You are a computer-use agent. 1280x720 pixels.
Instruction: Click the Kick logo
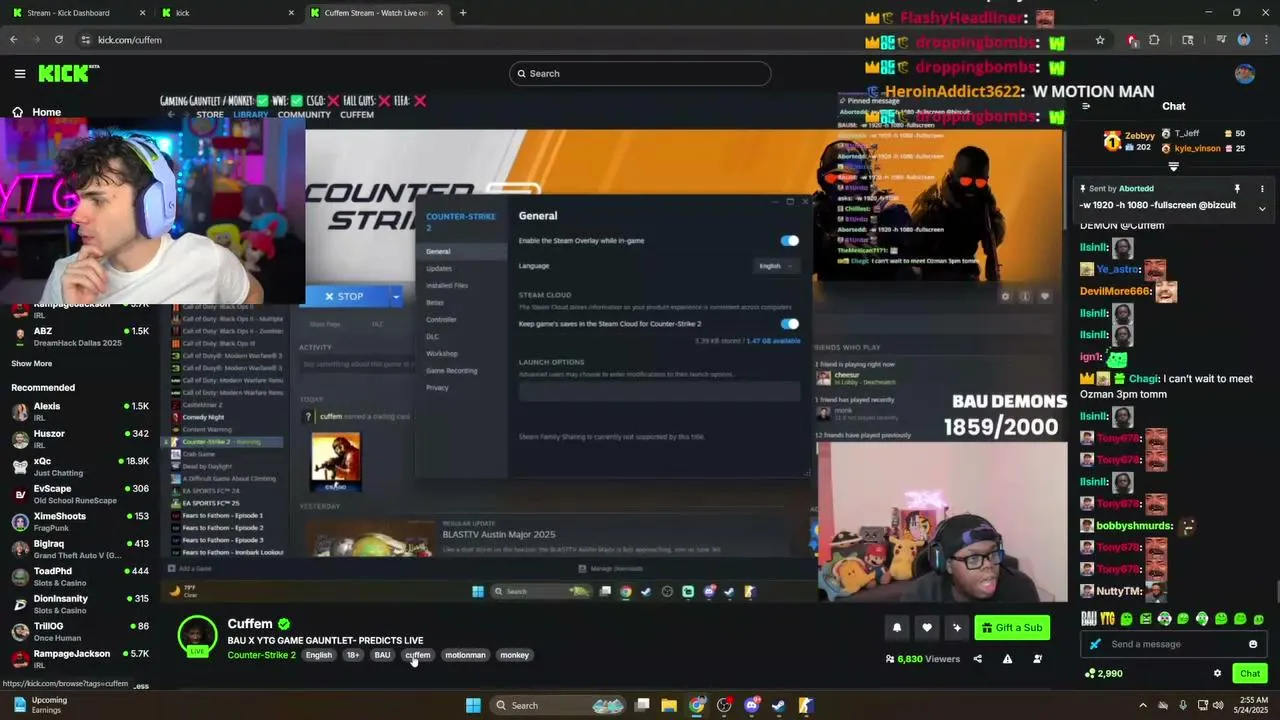coord(68,73)
